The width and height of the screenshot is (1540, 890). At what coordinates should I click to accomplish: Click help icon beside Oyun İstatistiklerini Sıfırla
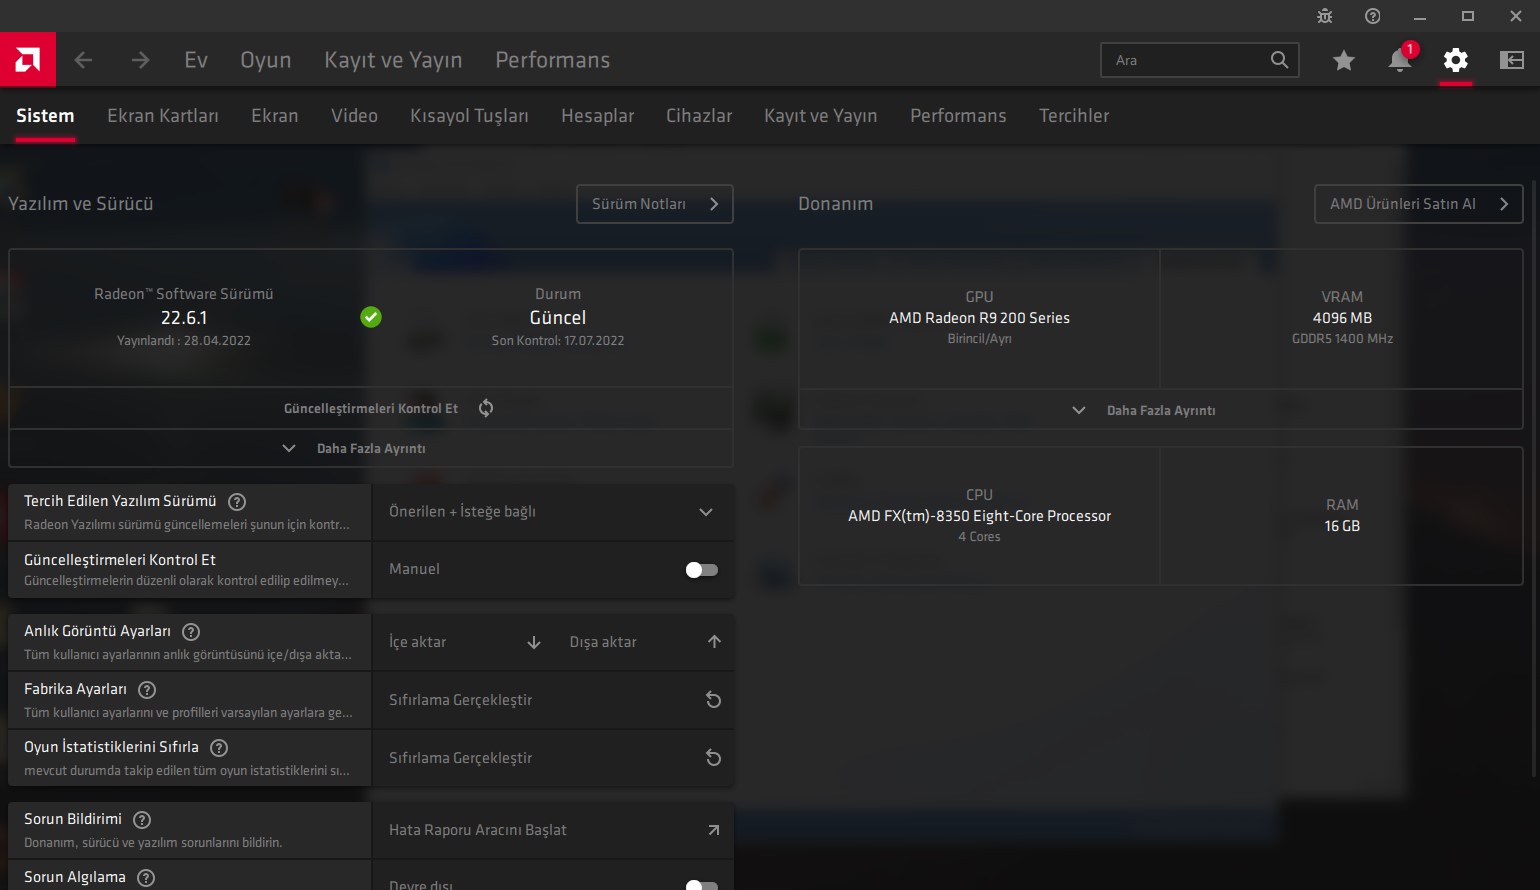click(x=219, y=748)
